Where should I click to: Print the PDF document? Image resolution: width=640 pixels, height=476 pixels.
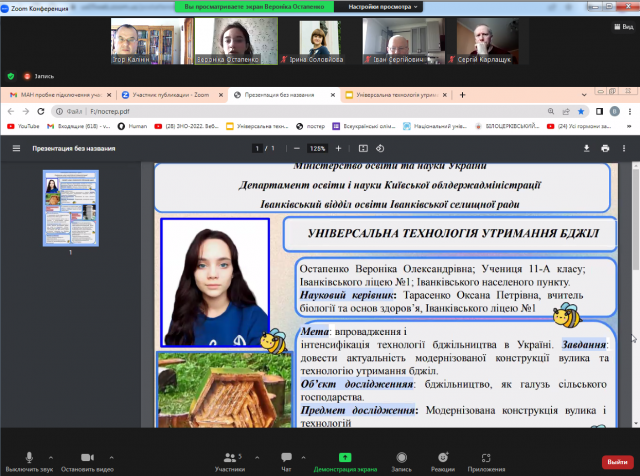606,148
